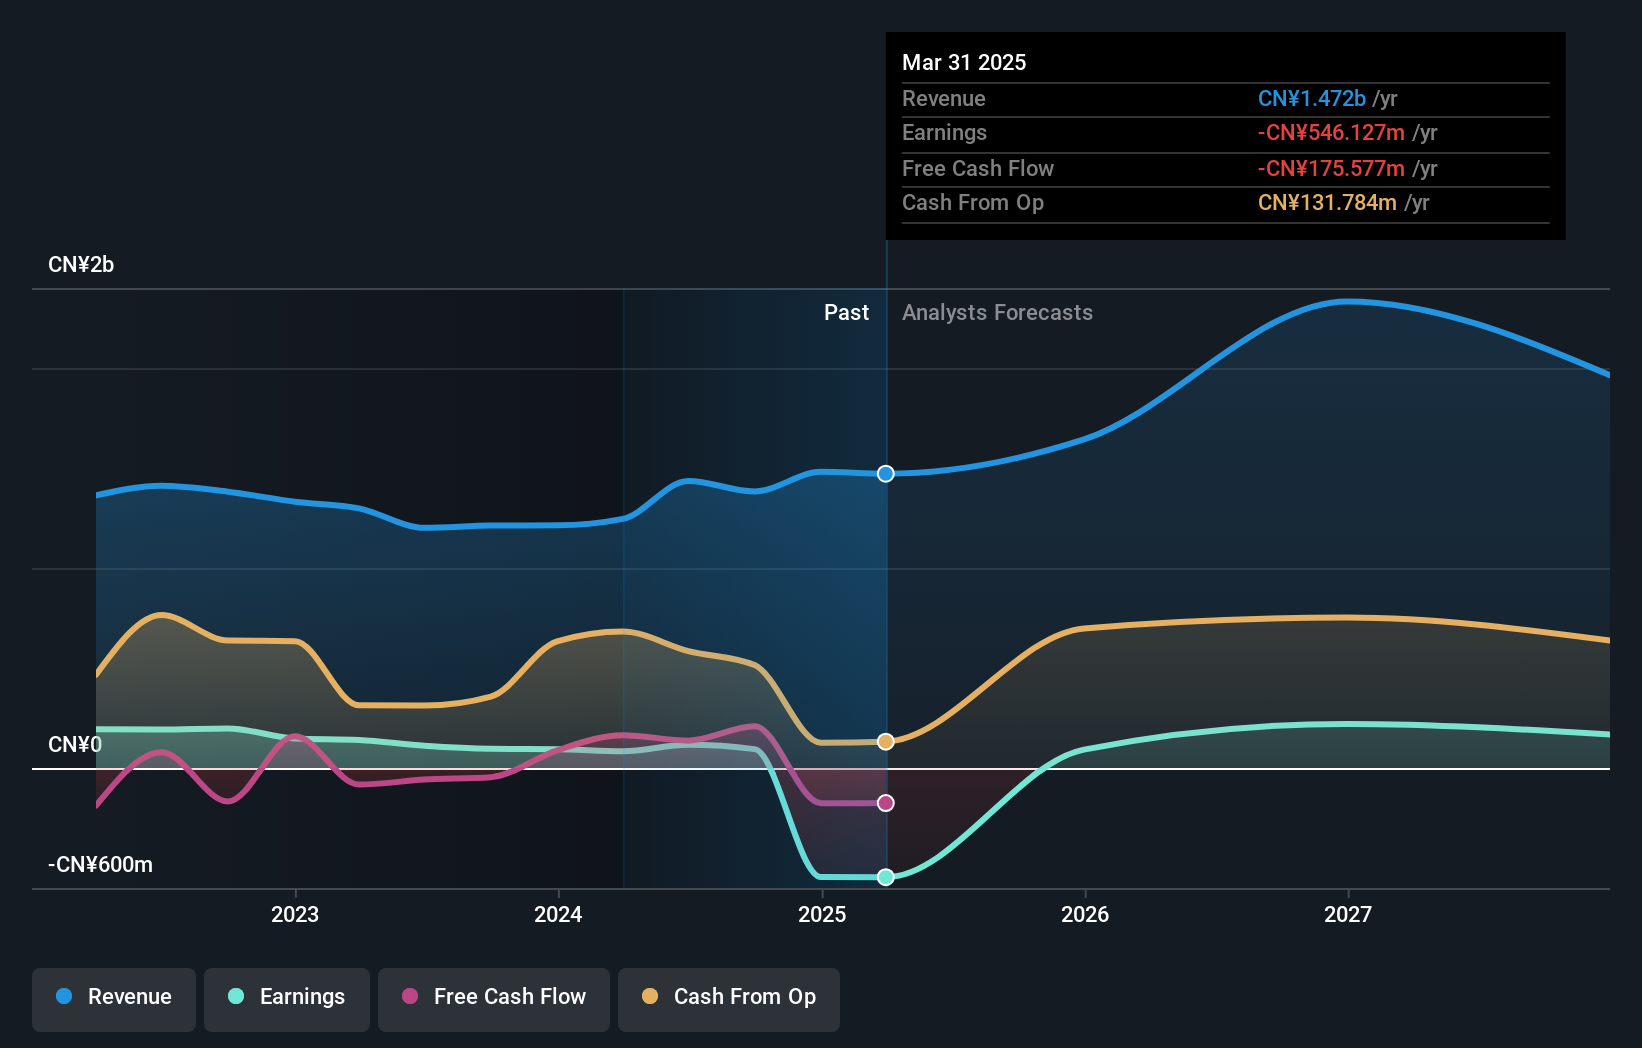
Task: Select the orange Cash From Op data point
Action: click(x=886, y=742)
